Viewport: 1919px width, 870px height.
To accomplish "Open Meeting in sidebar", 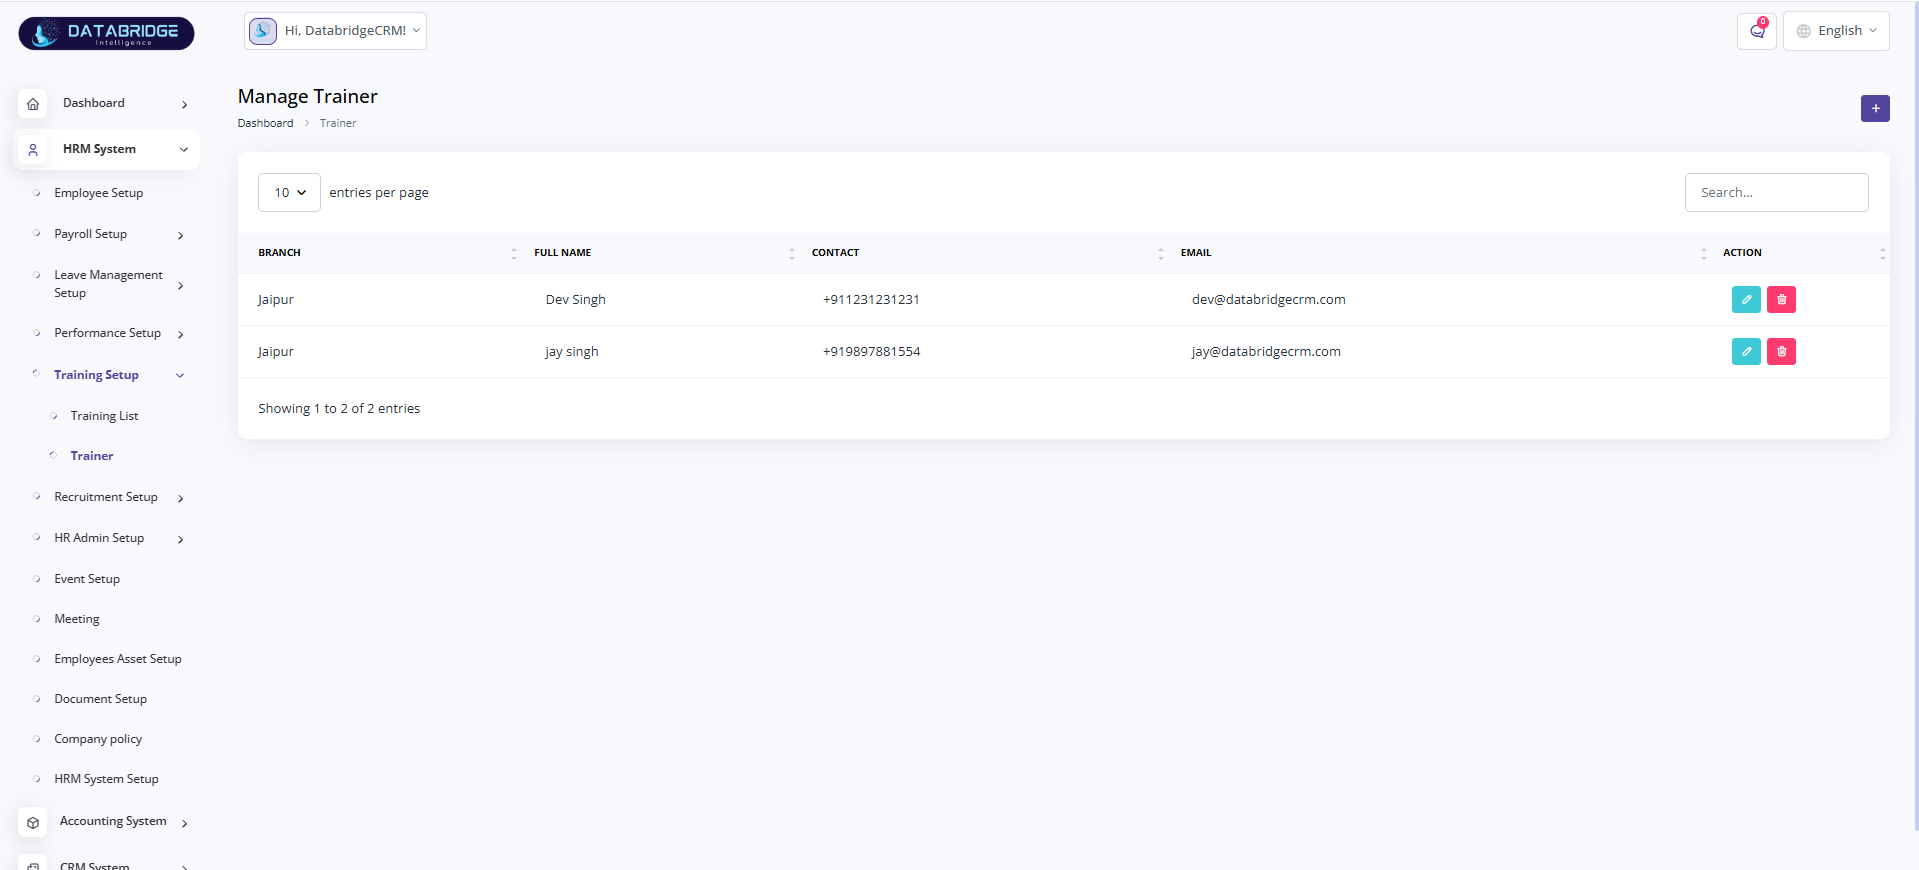I will 77,619.
